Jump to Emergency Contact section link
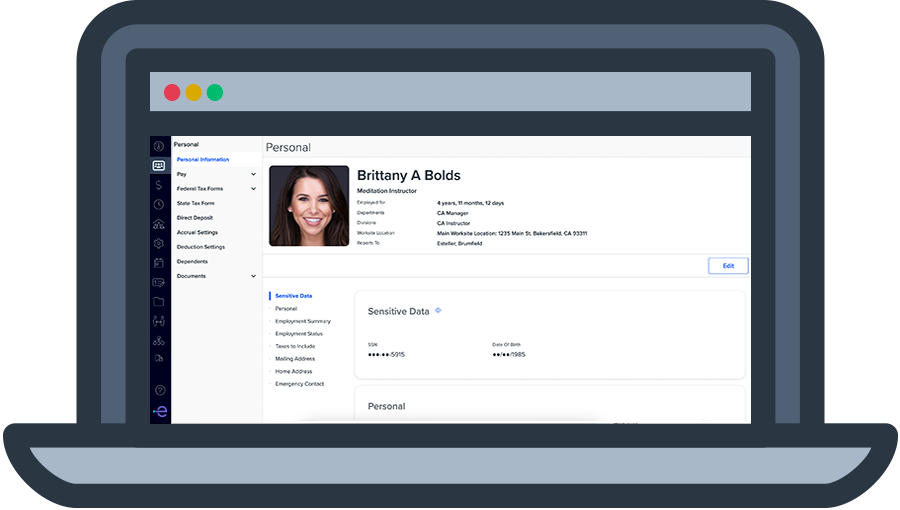The height and width of the screenshot is (510, 900). click(300, 384)
